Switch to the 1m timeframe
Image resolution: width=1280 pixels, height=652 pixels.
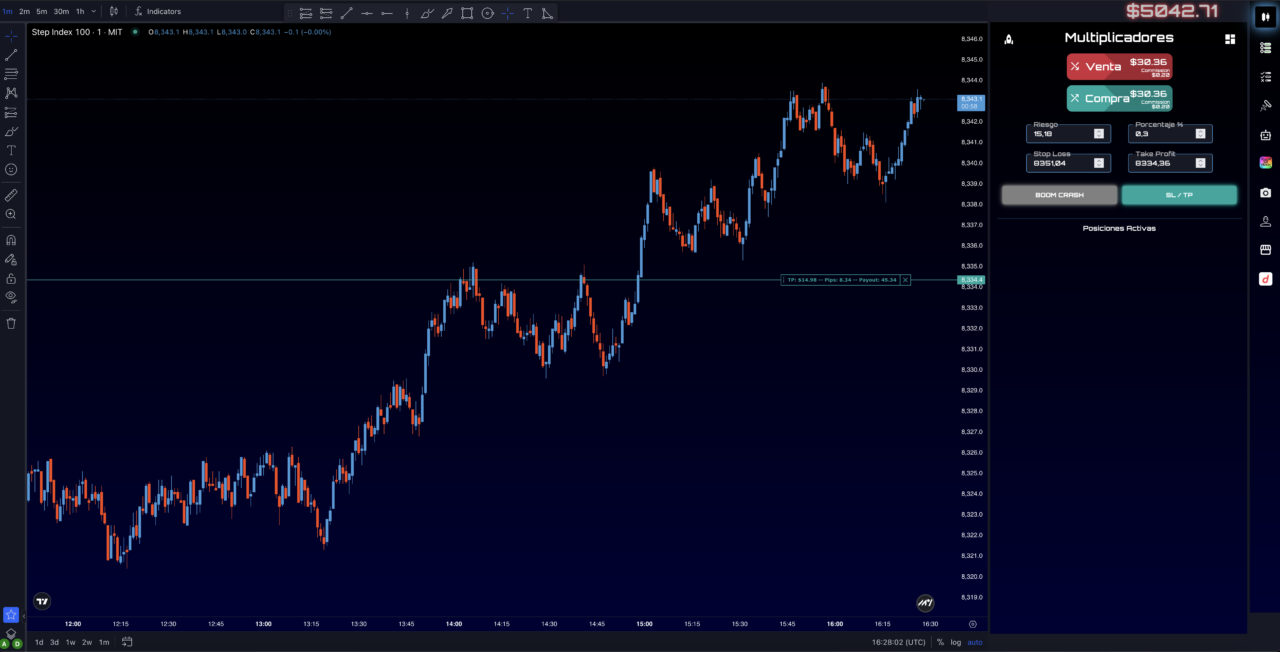click(8, 12)
